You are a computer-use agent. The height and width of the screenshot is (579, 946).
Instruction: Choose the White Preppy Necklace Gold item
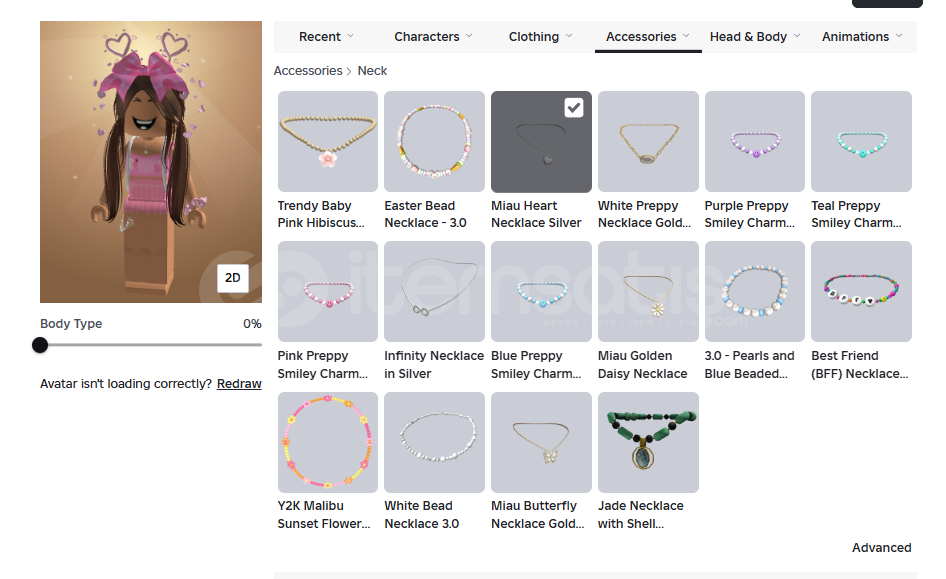(x=648, y=142)
